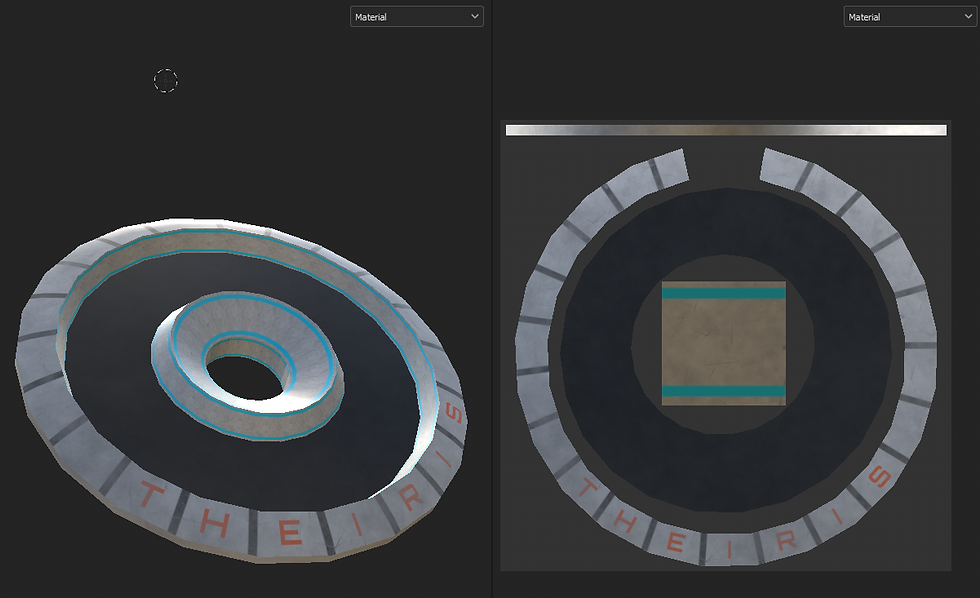The height and width of the screenshot is (598, 980).
Task: Click the letter S in the 2D texture view
Action: click(x=879, y=476)
